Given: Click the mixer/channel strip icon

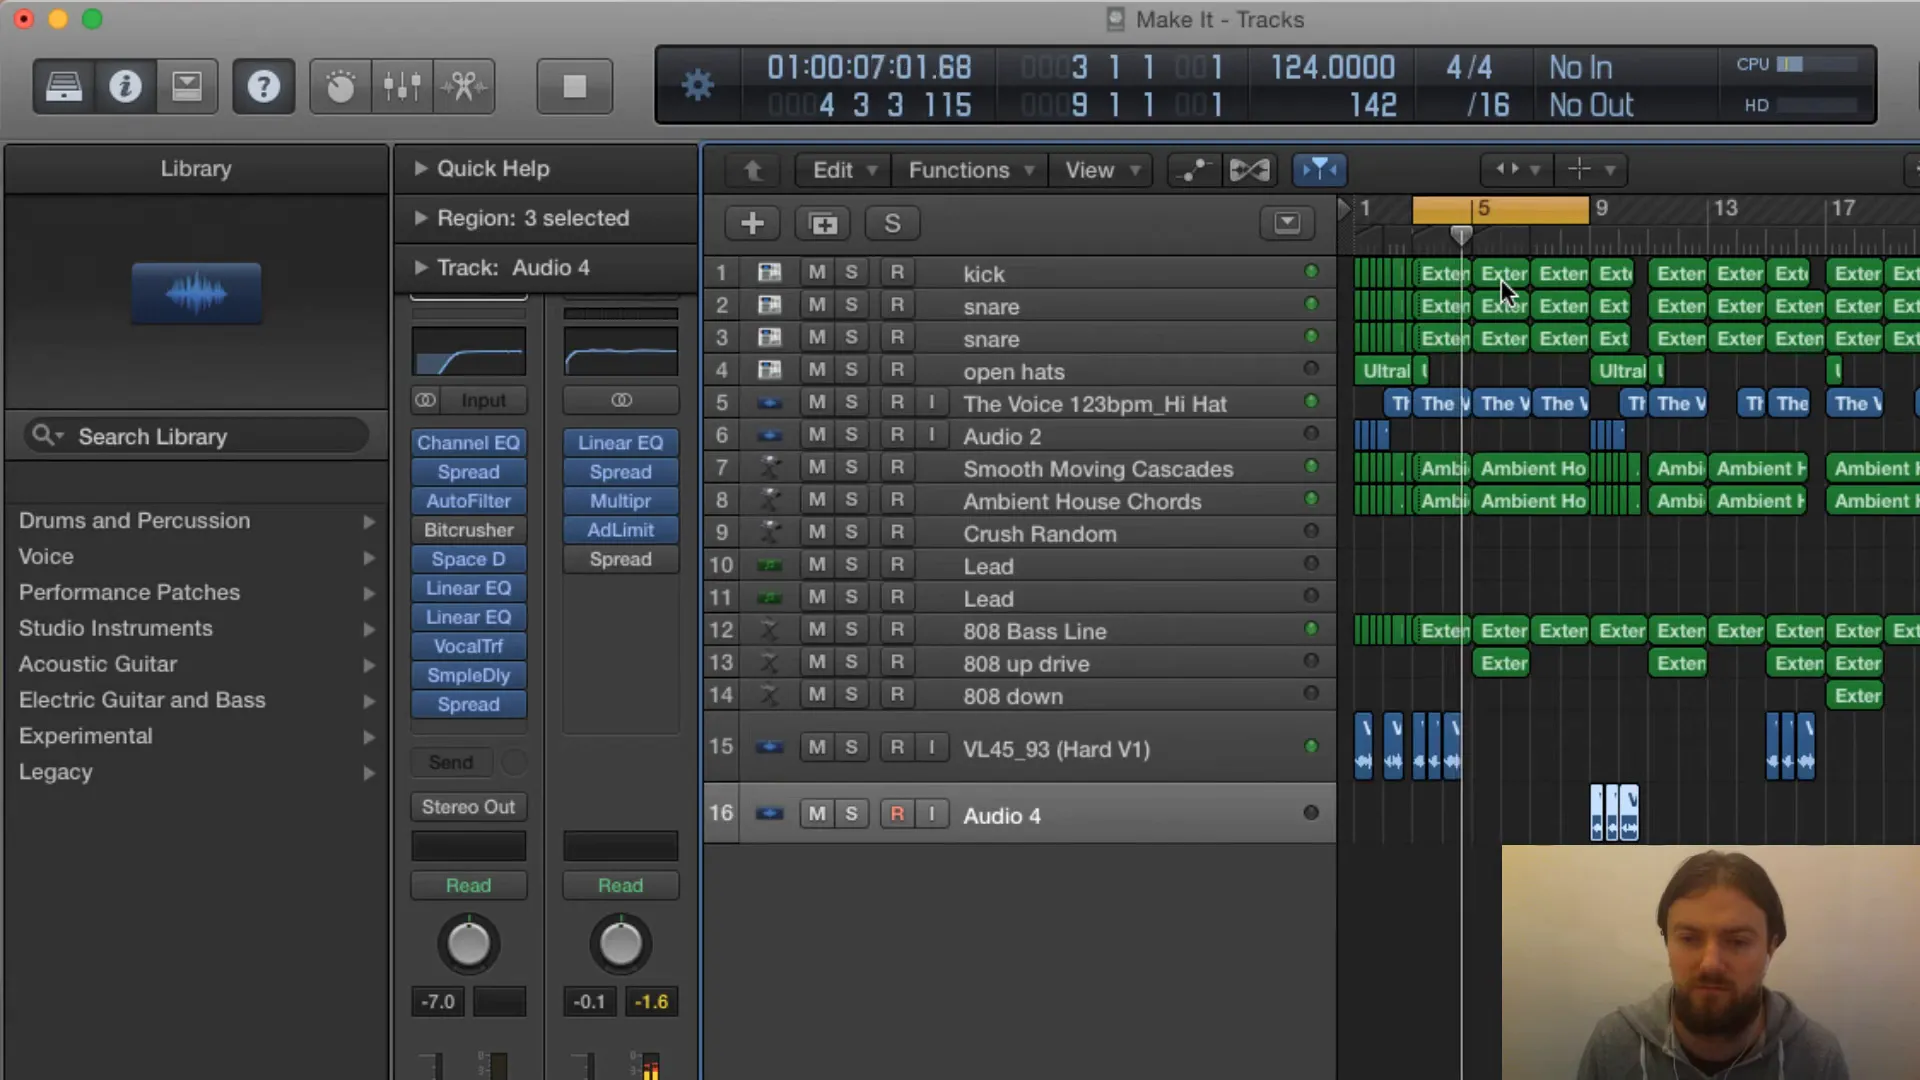Looking at the screenshot, I should click(401, 86).
